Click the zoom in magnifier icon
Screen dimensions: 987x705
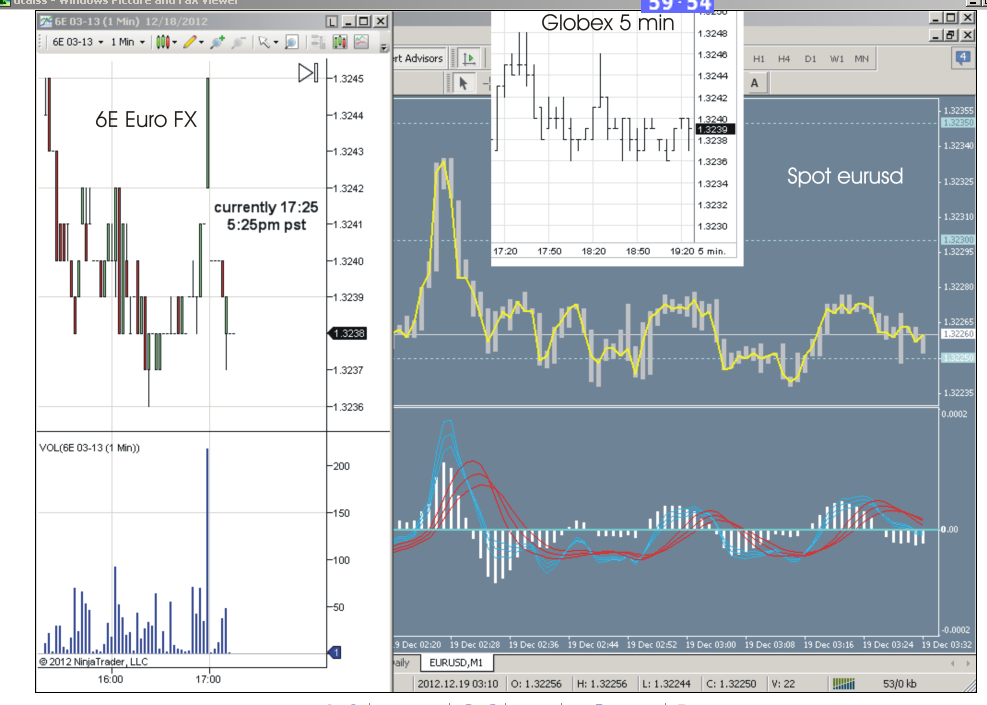click(x=218, y=42)
